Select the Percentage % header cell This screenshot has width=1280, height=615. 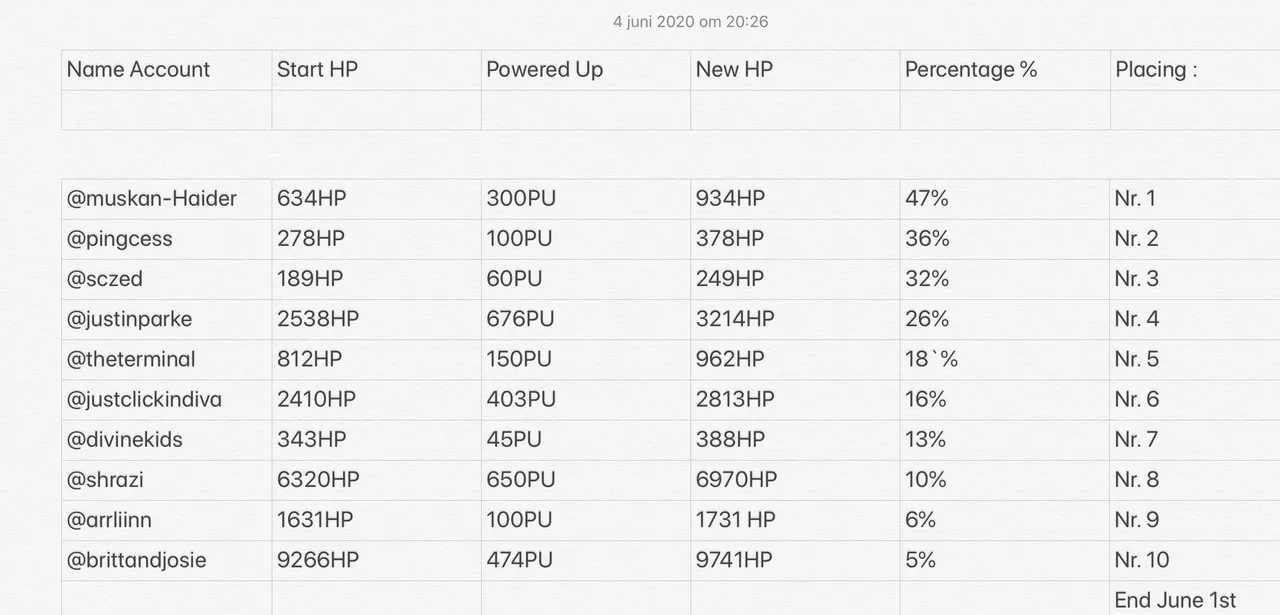[1005, 70]
